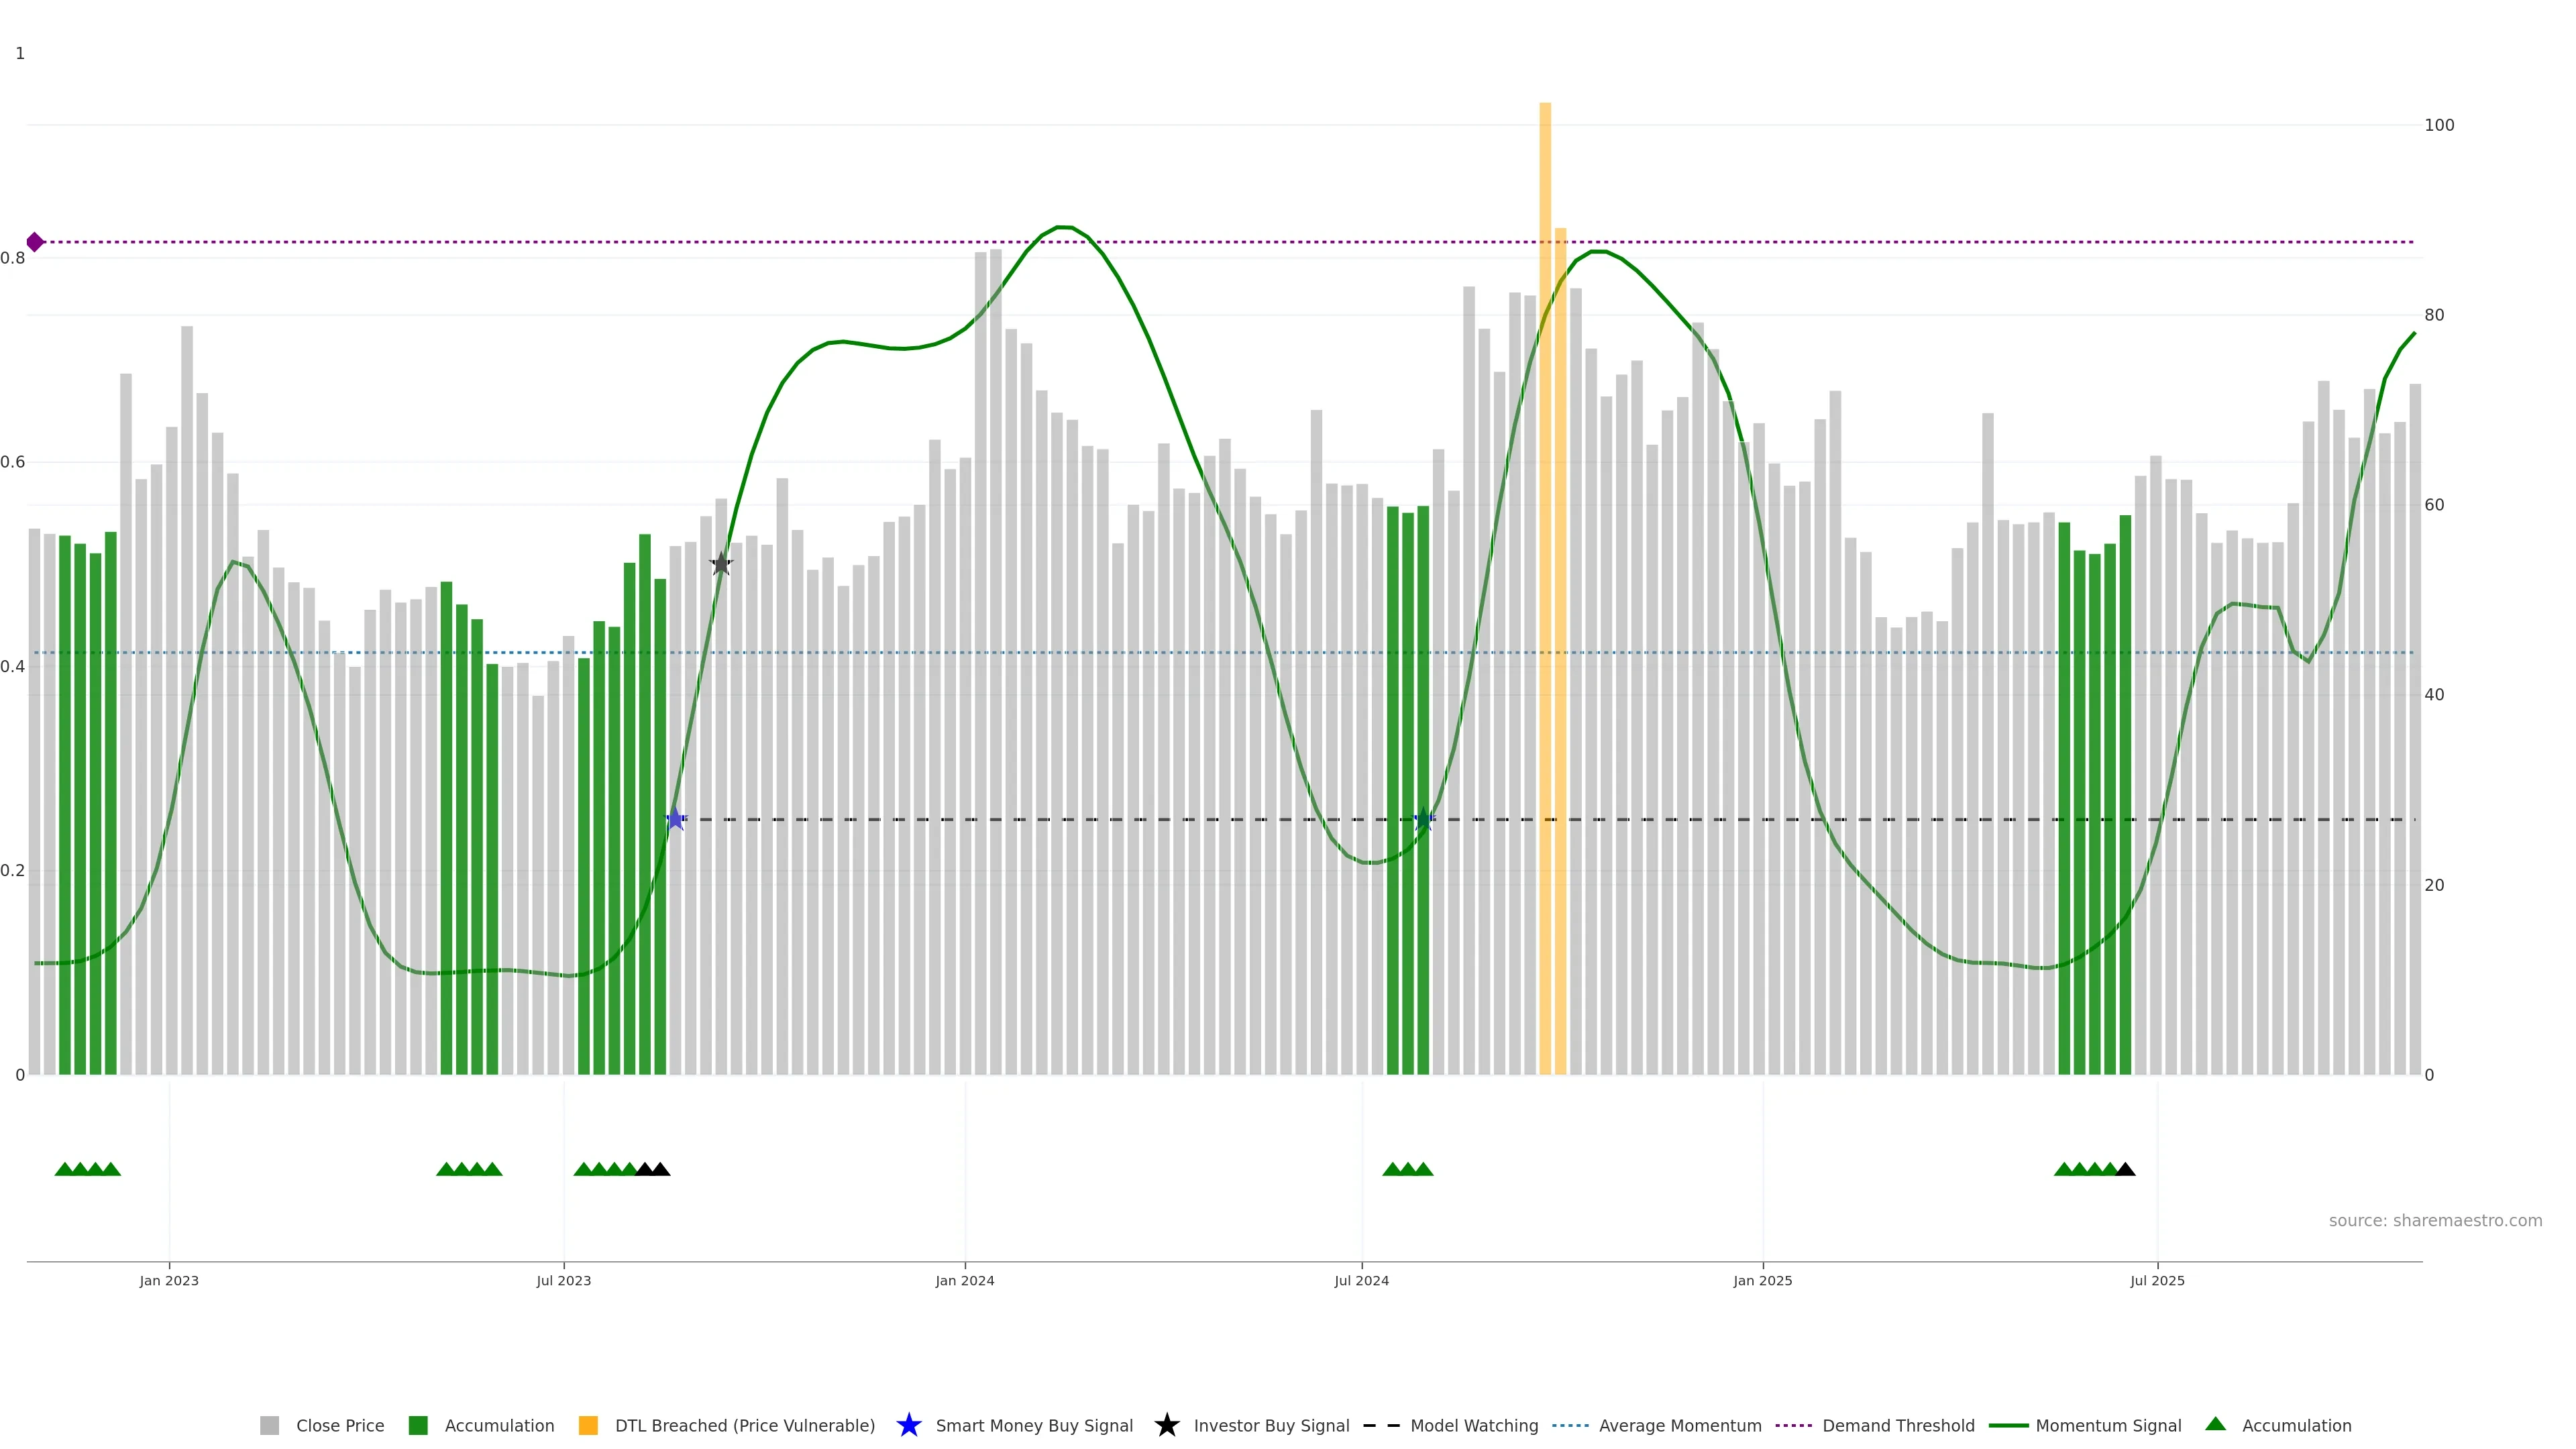Click the dashed Model Watching legend marker
This screenshot has height=1449, width=2576.
[x=1381, y=1426]
